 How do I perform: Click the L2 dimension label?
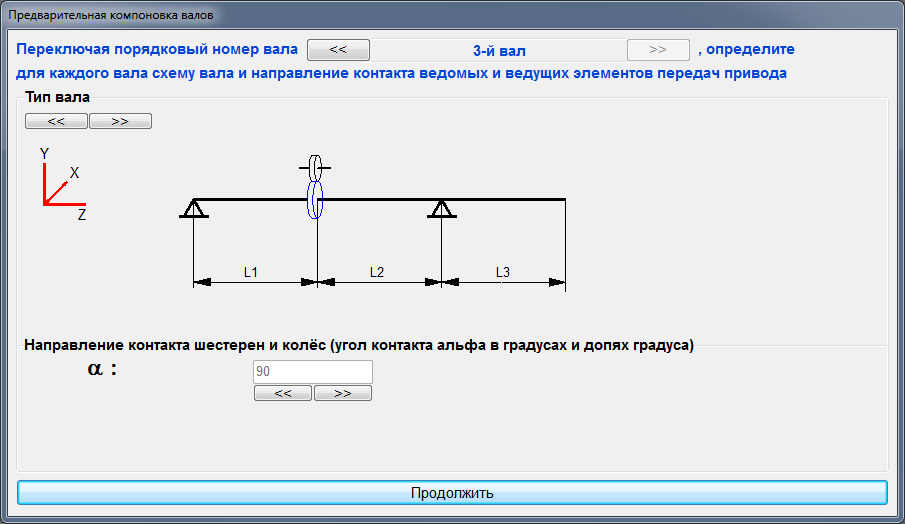tap(377, 272)
